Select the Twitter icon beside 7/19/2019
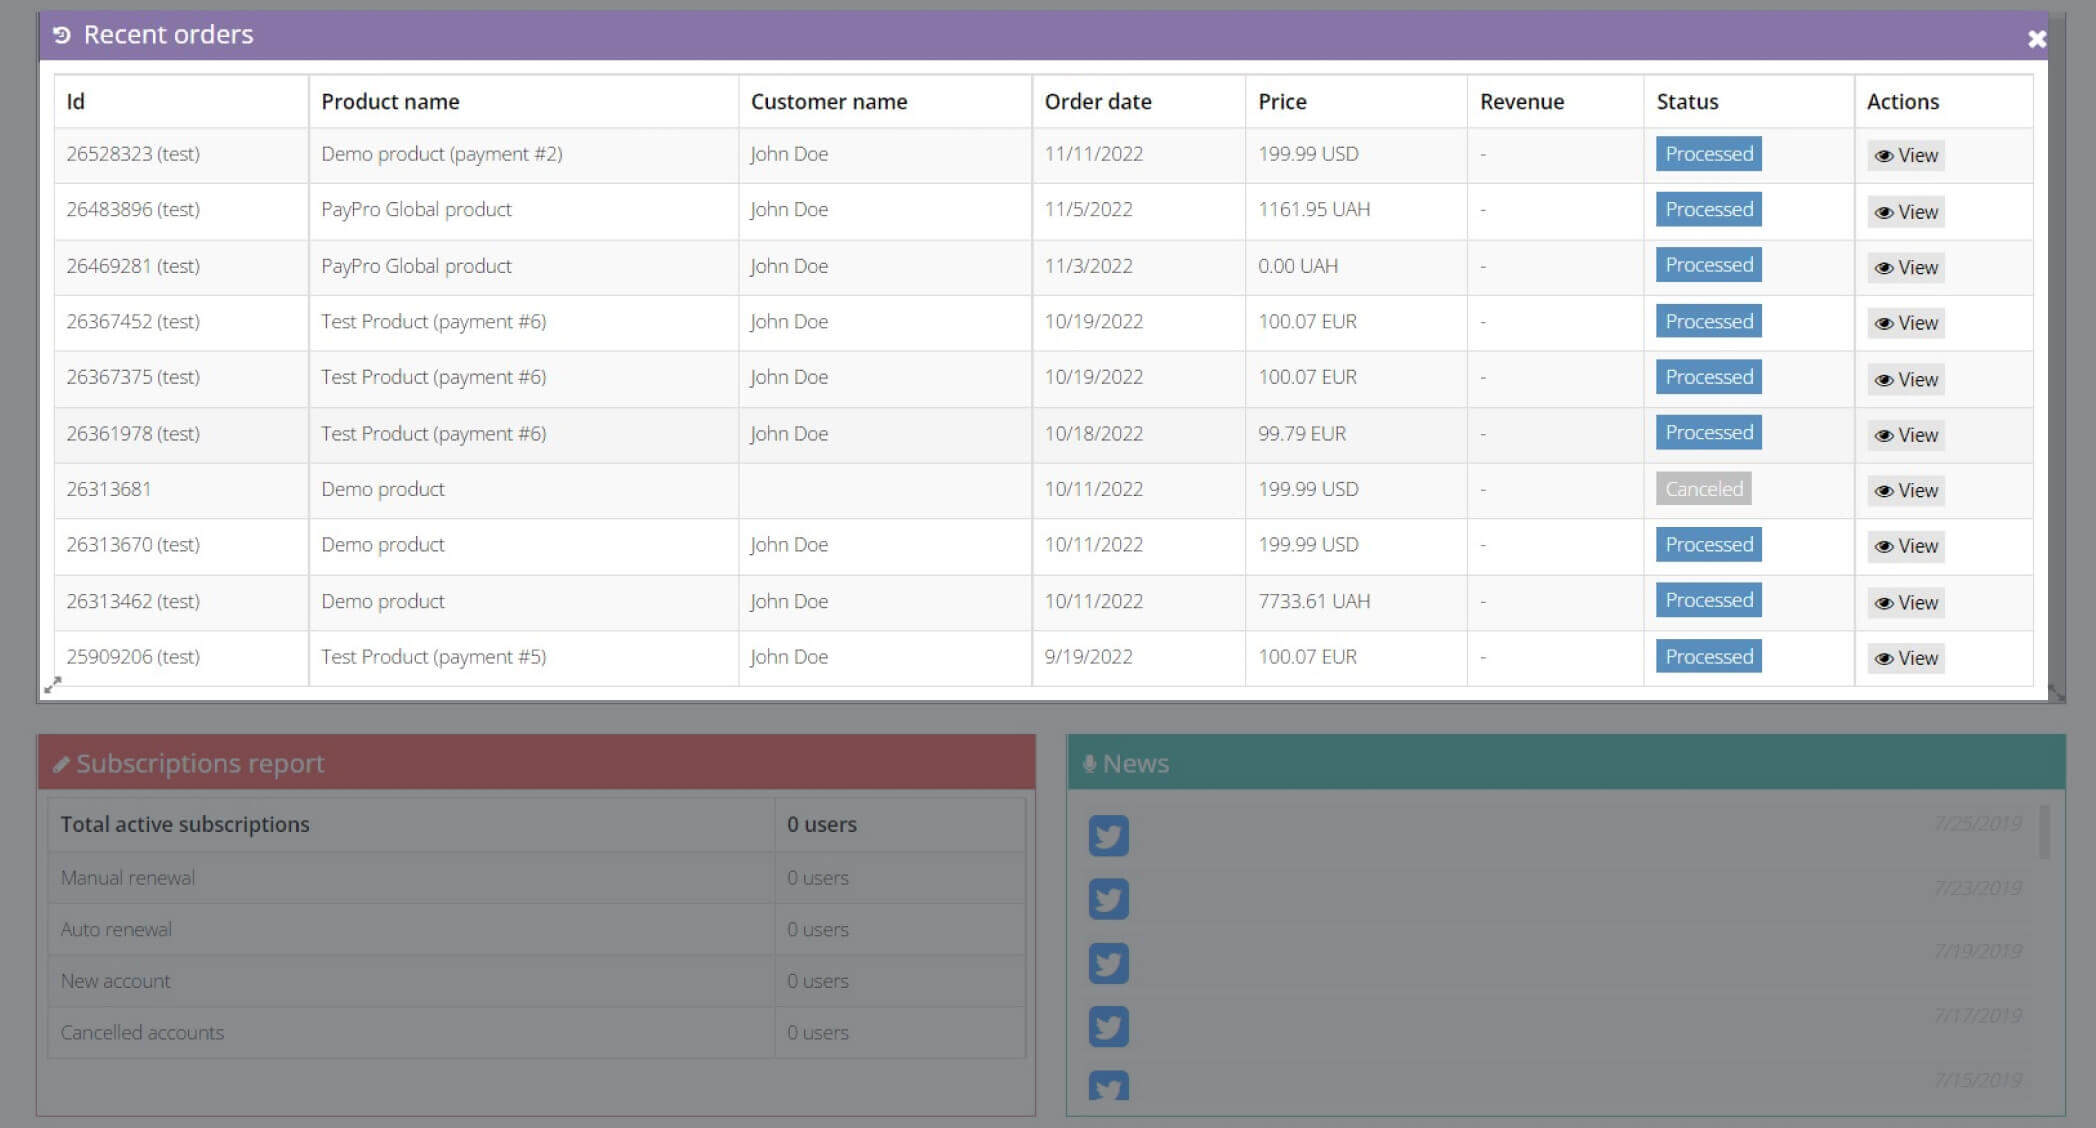 point(1108,963)
